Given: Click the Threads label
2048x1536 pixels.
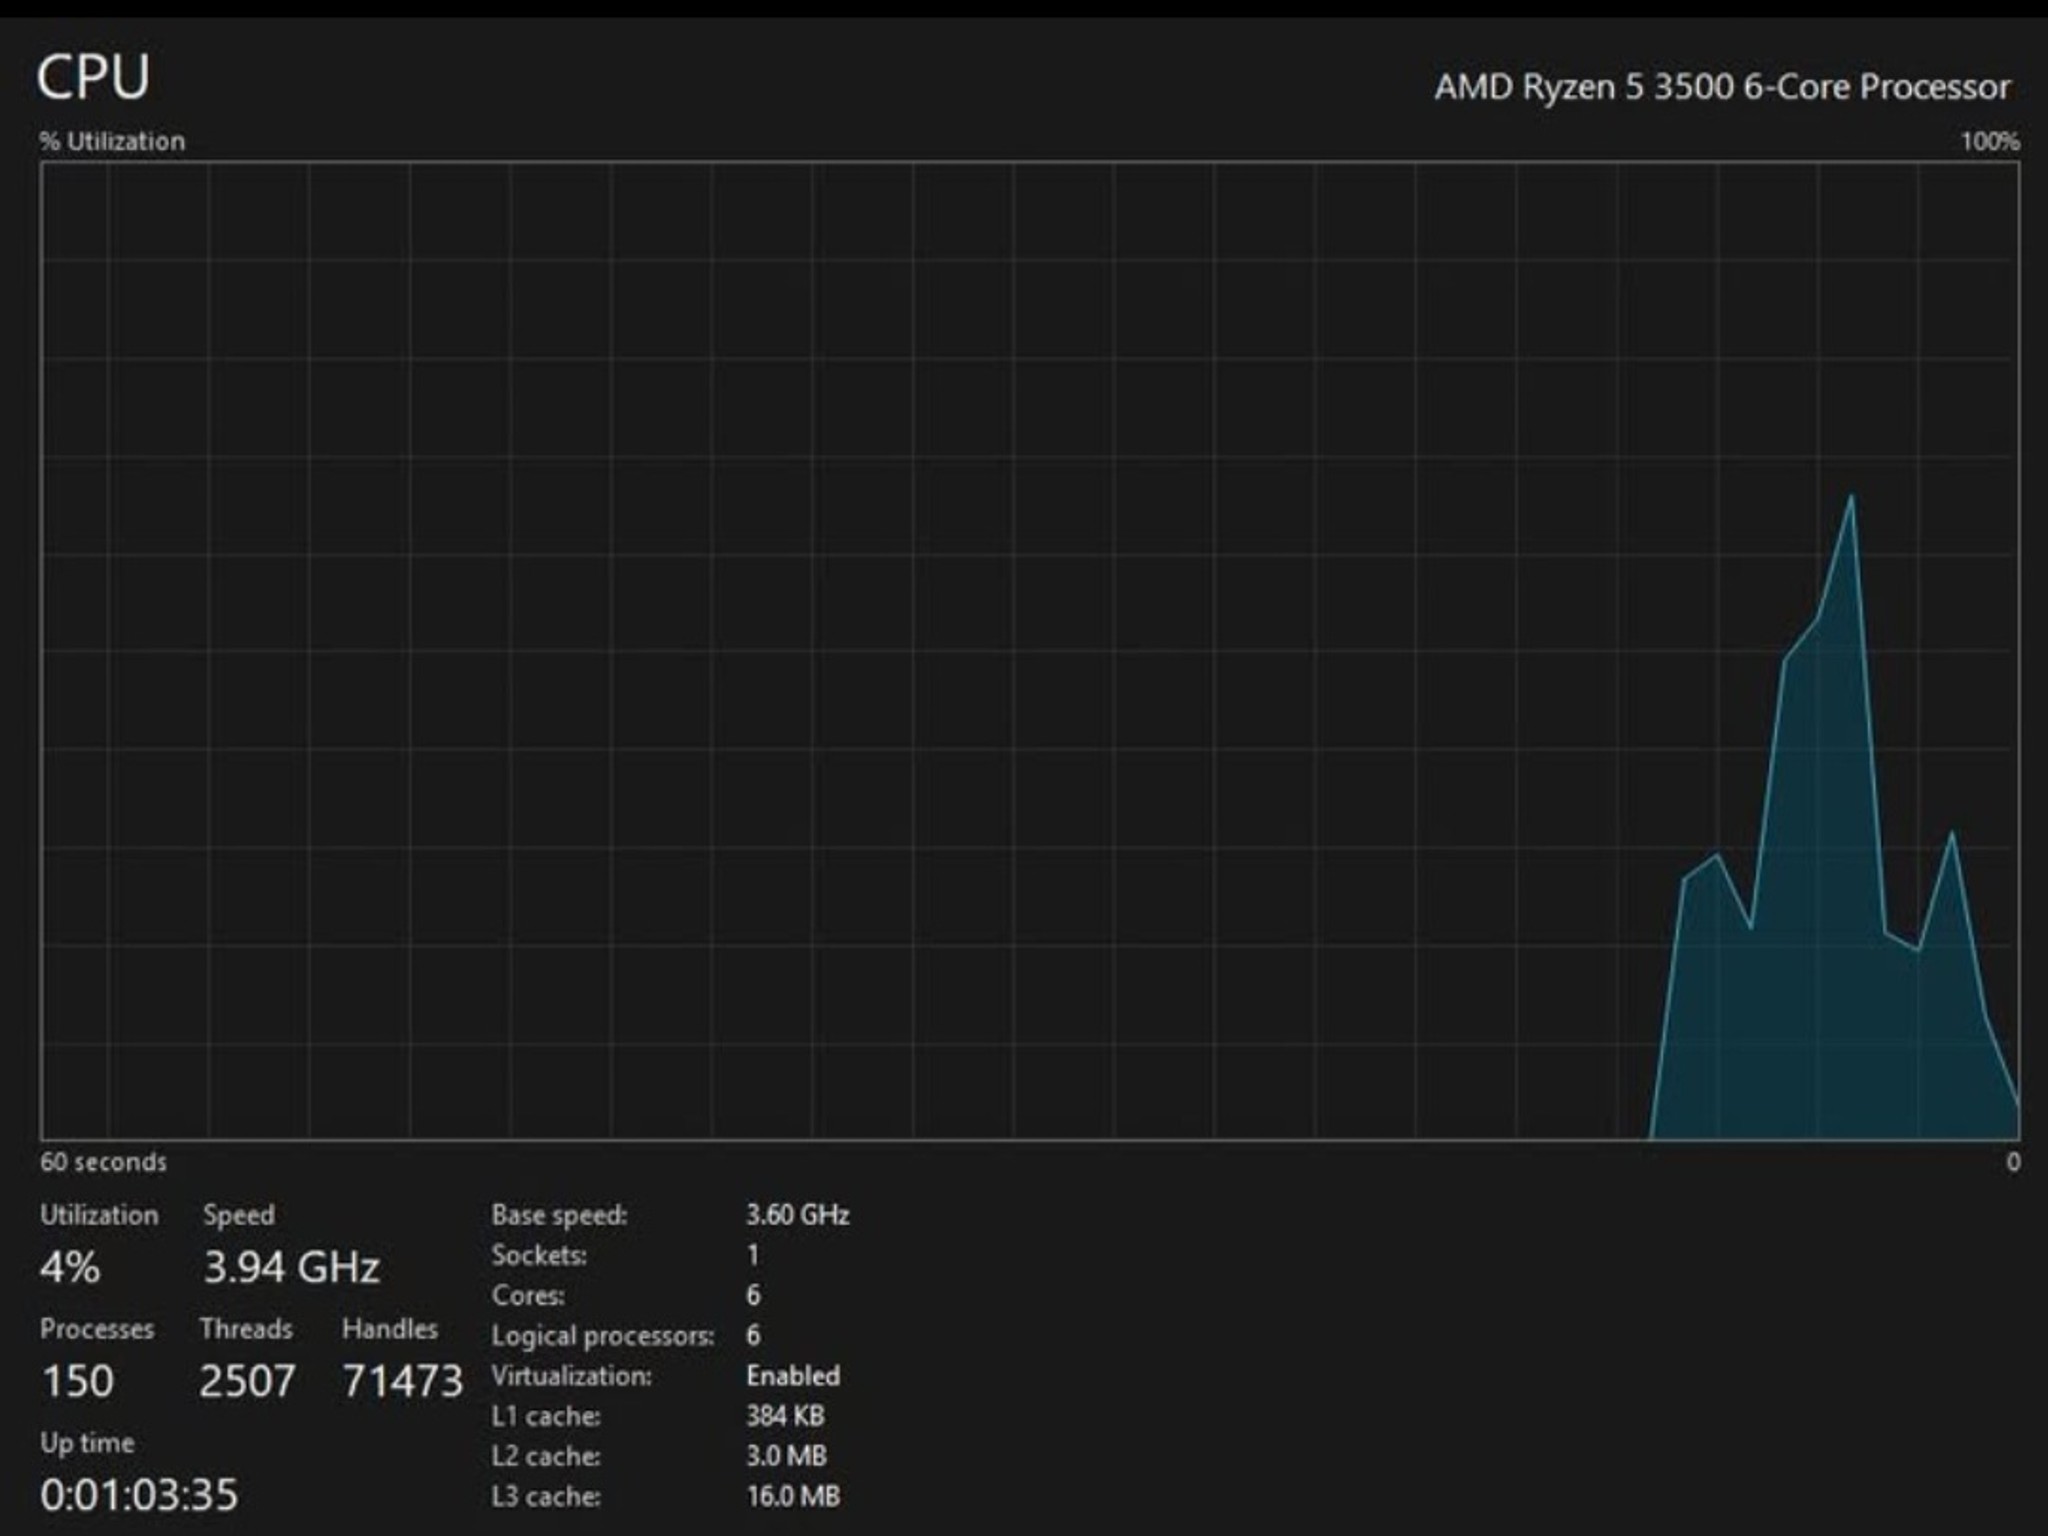Looking at the screenshot, I should (245, 1329).
